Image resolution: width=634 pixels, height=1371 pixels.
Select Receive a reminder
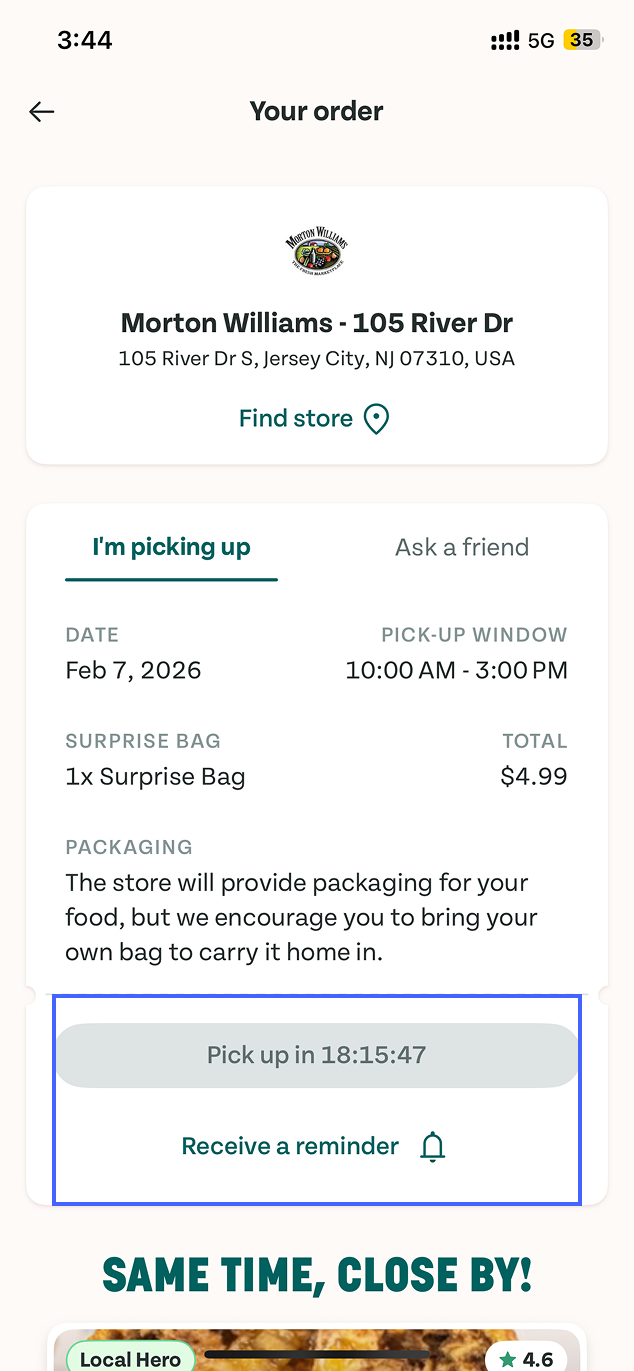[290, 1146]
